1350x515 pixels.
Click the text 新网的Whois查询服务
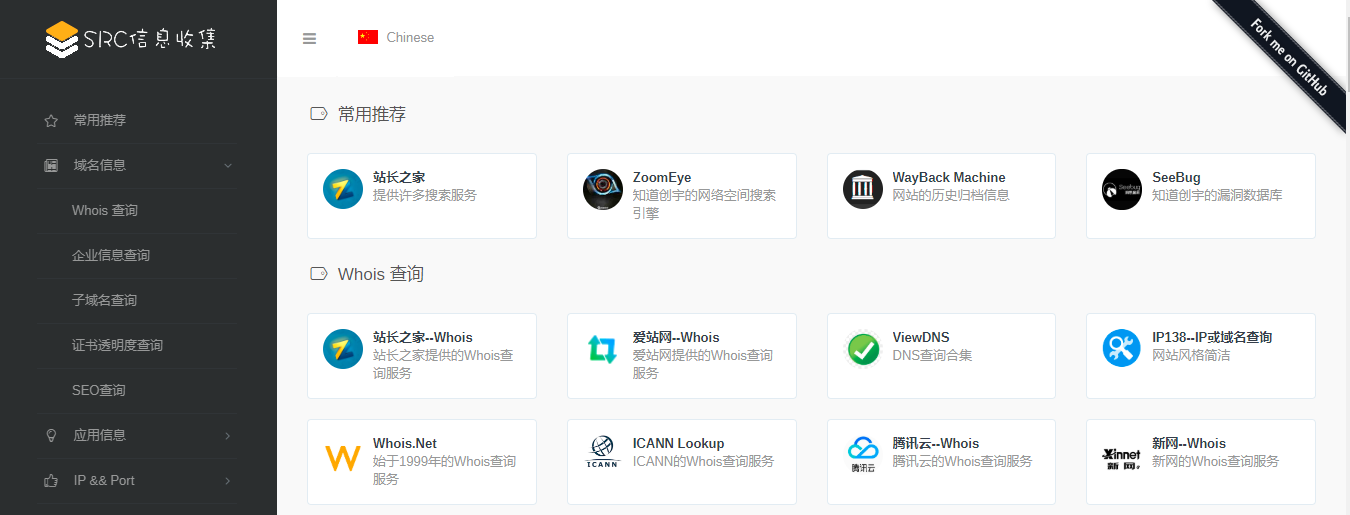pos(1215,461)
